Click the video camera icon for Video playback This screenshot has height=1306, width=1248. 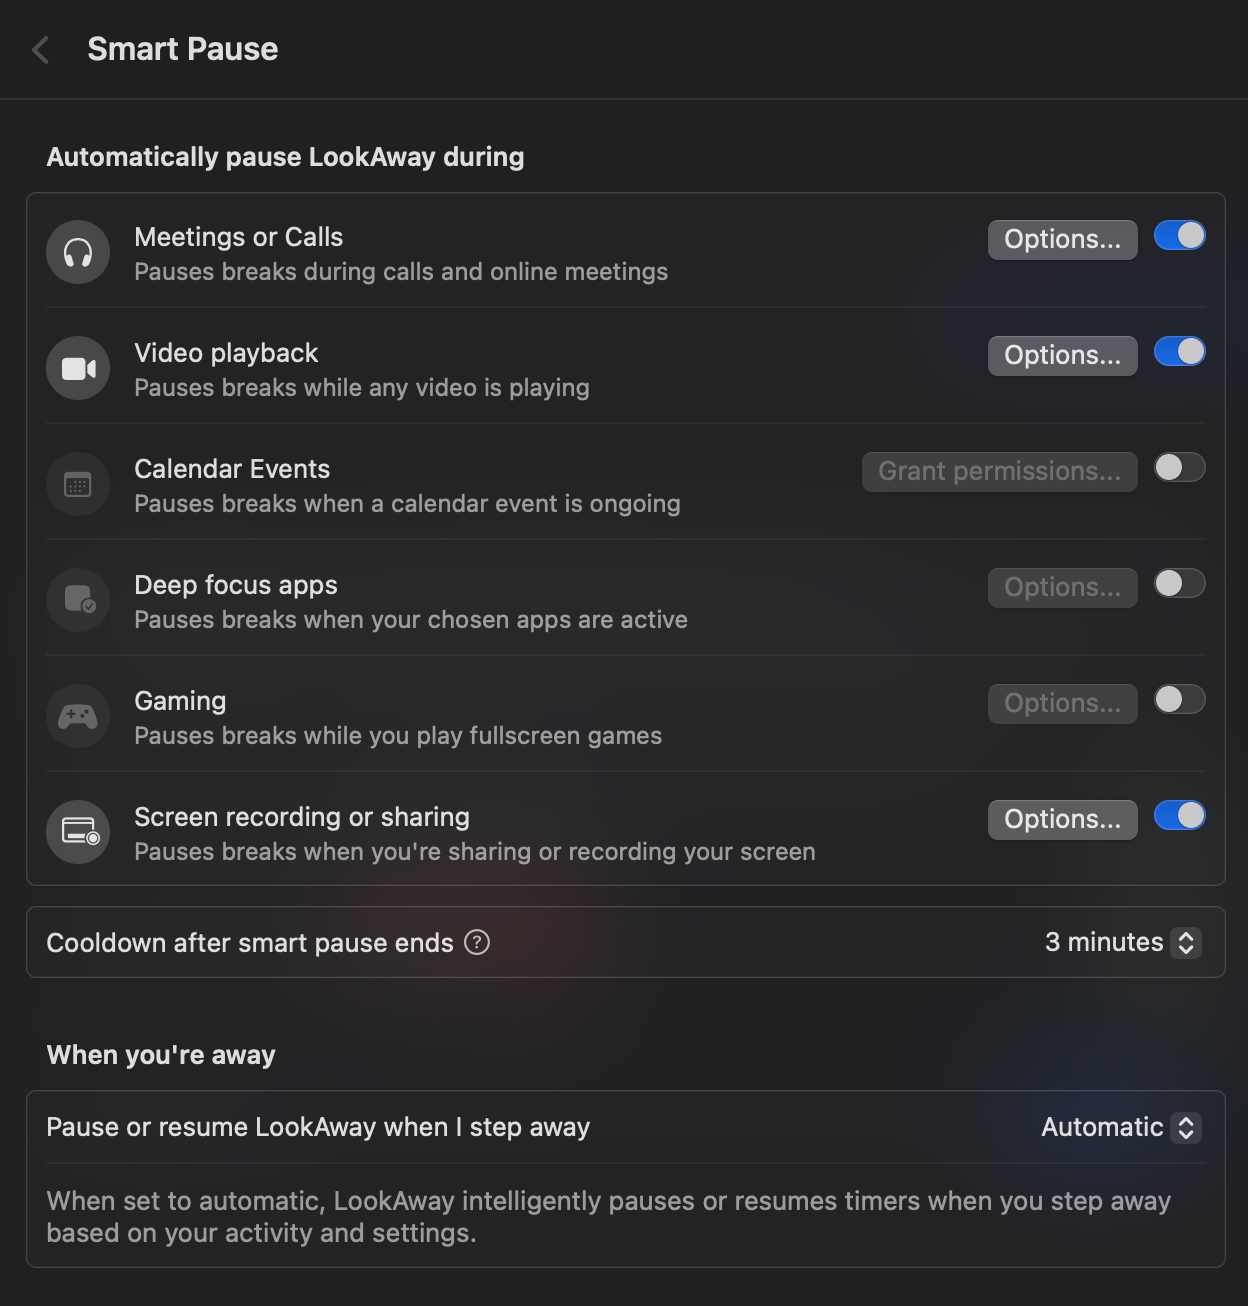point(78,368)
